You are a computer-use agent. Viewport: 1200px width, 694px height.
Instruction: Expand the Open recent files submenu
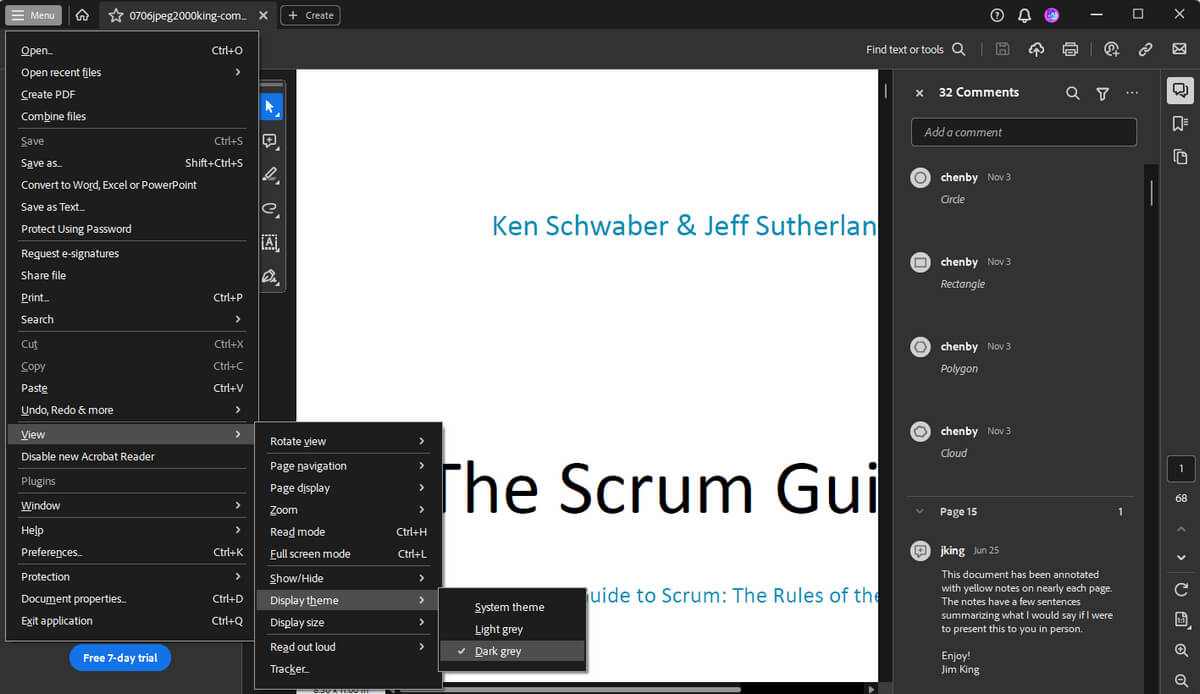tap(130, 72)
